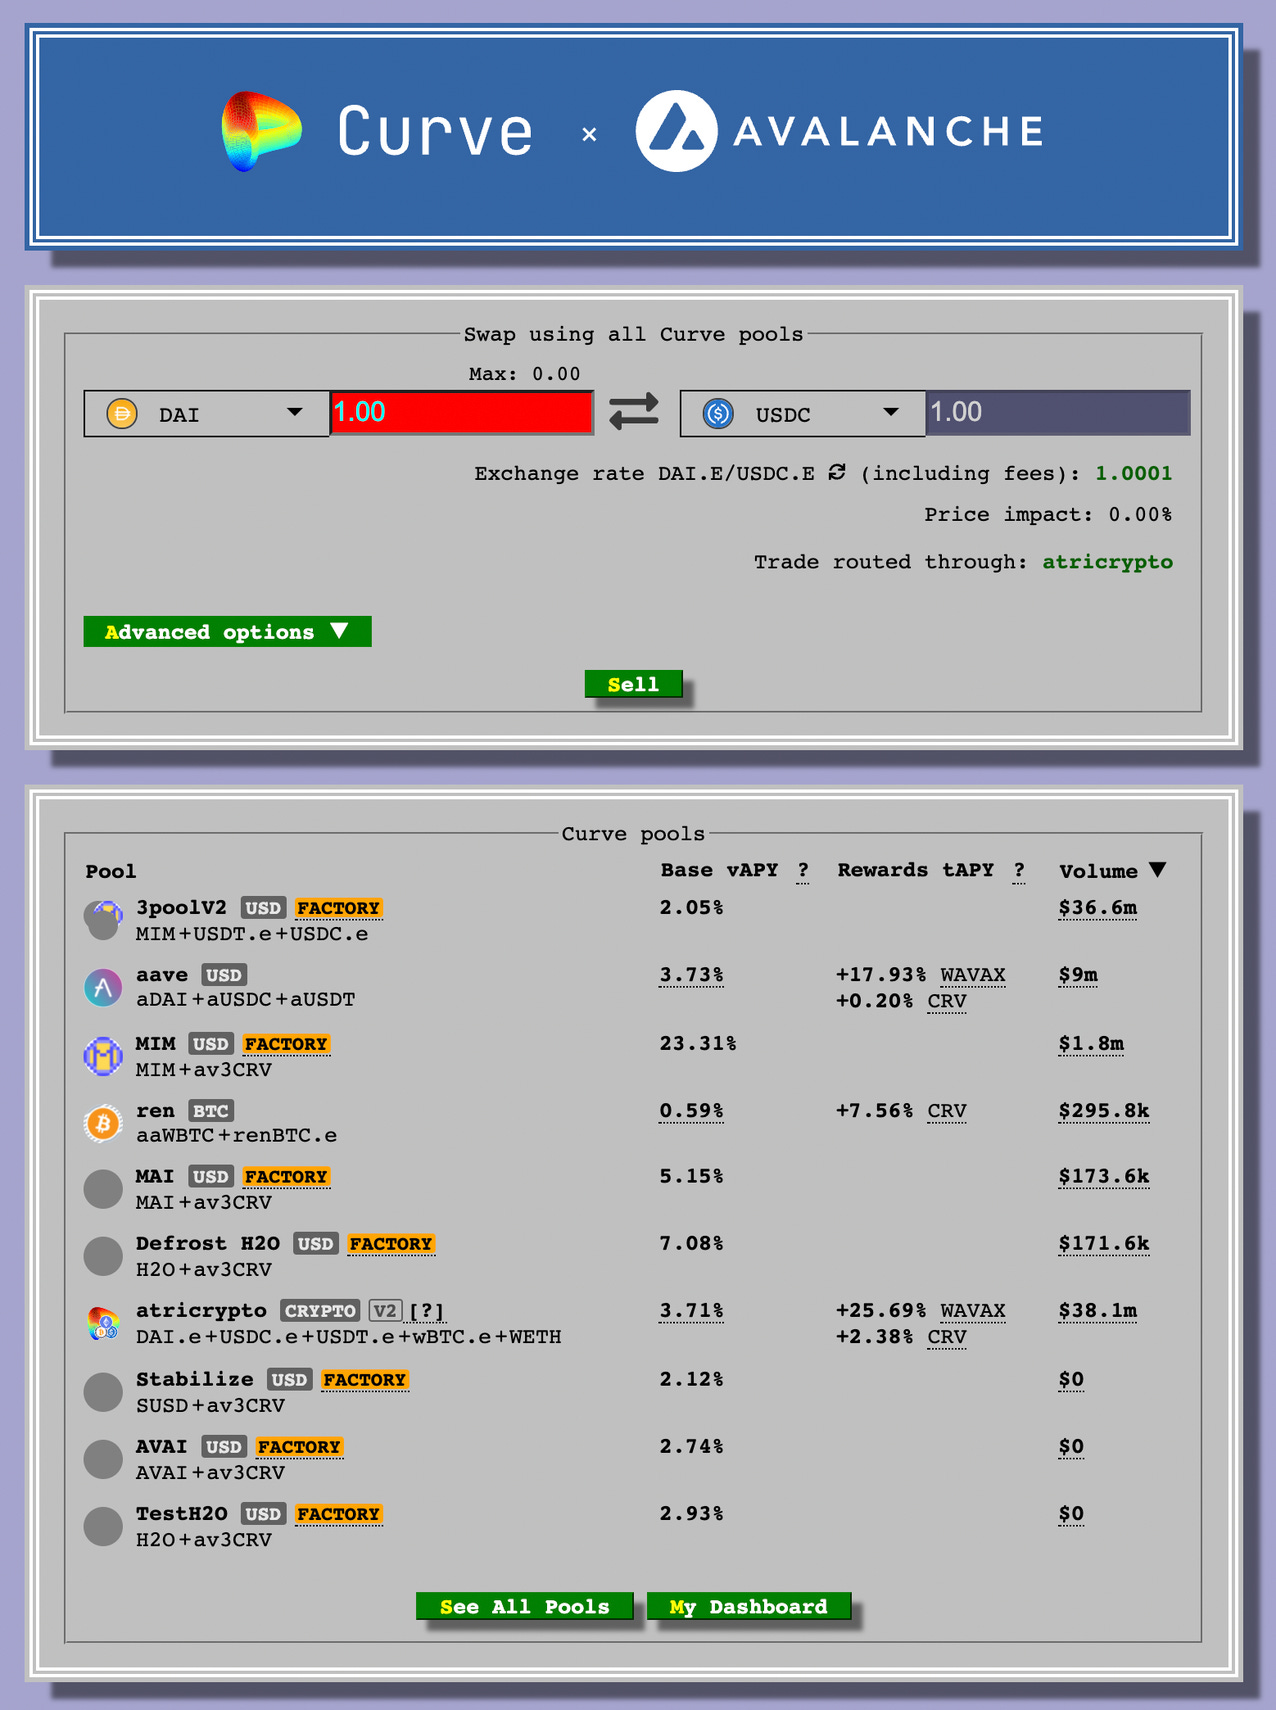Click the atricrypto pool icon
The width and height of the screenshot is (1276, 1710).
click(x=103, y=1324)
